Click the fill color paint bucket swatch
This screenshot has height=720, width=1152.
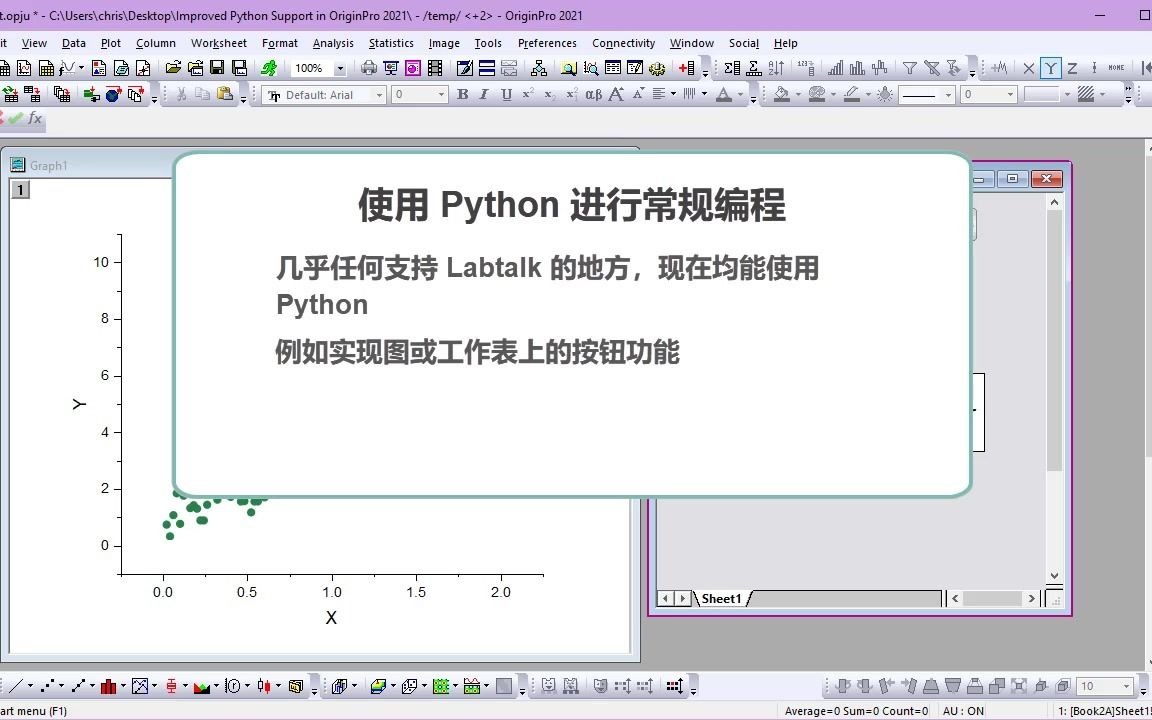[782, 94]
